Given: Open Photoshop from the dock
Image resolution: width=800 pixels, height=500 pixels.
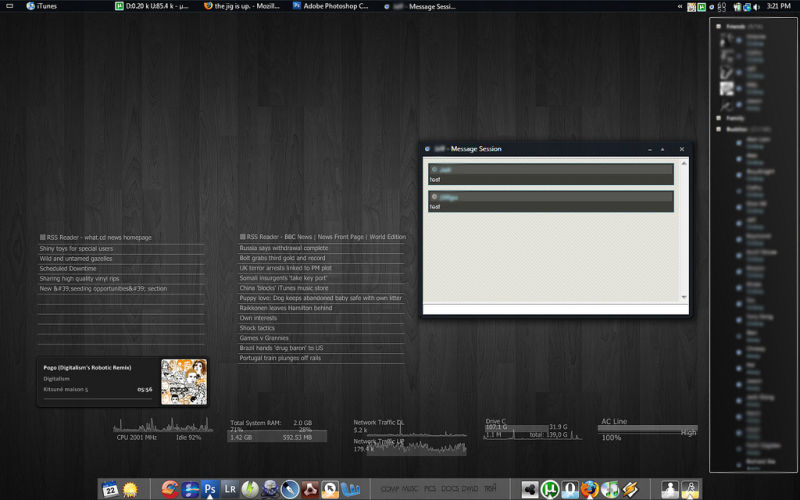Looking at the screenshot, I should coord(211,489).
